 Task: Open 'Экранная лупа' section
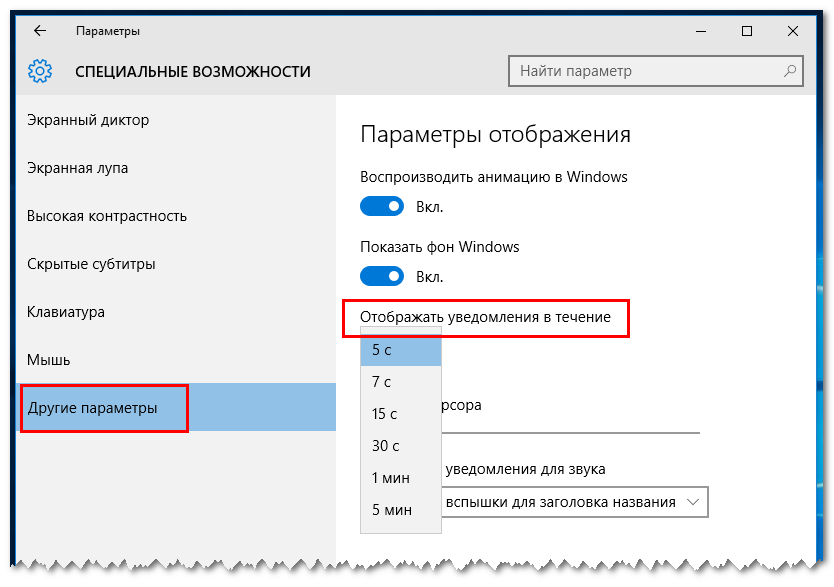click(176, 168)
